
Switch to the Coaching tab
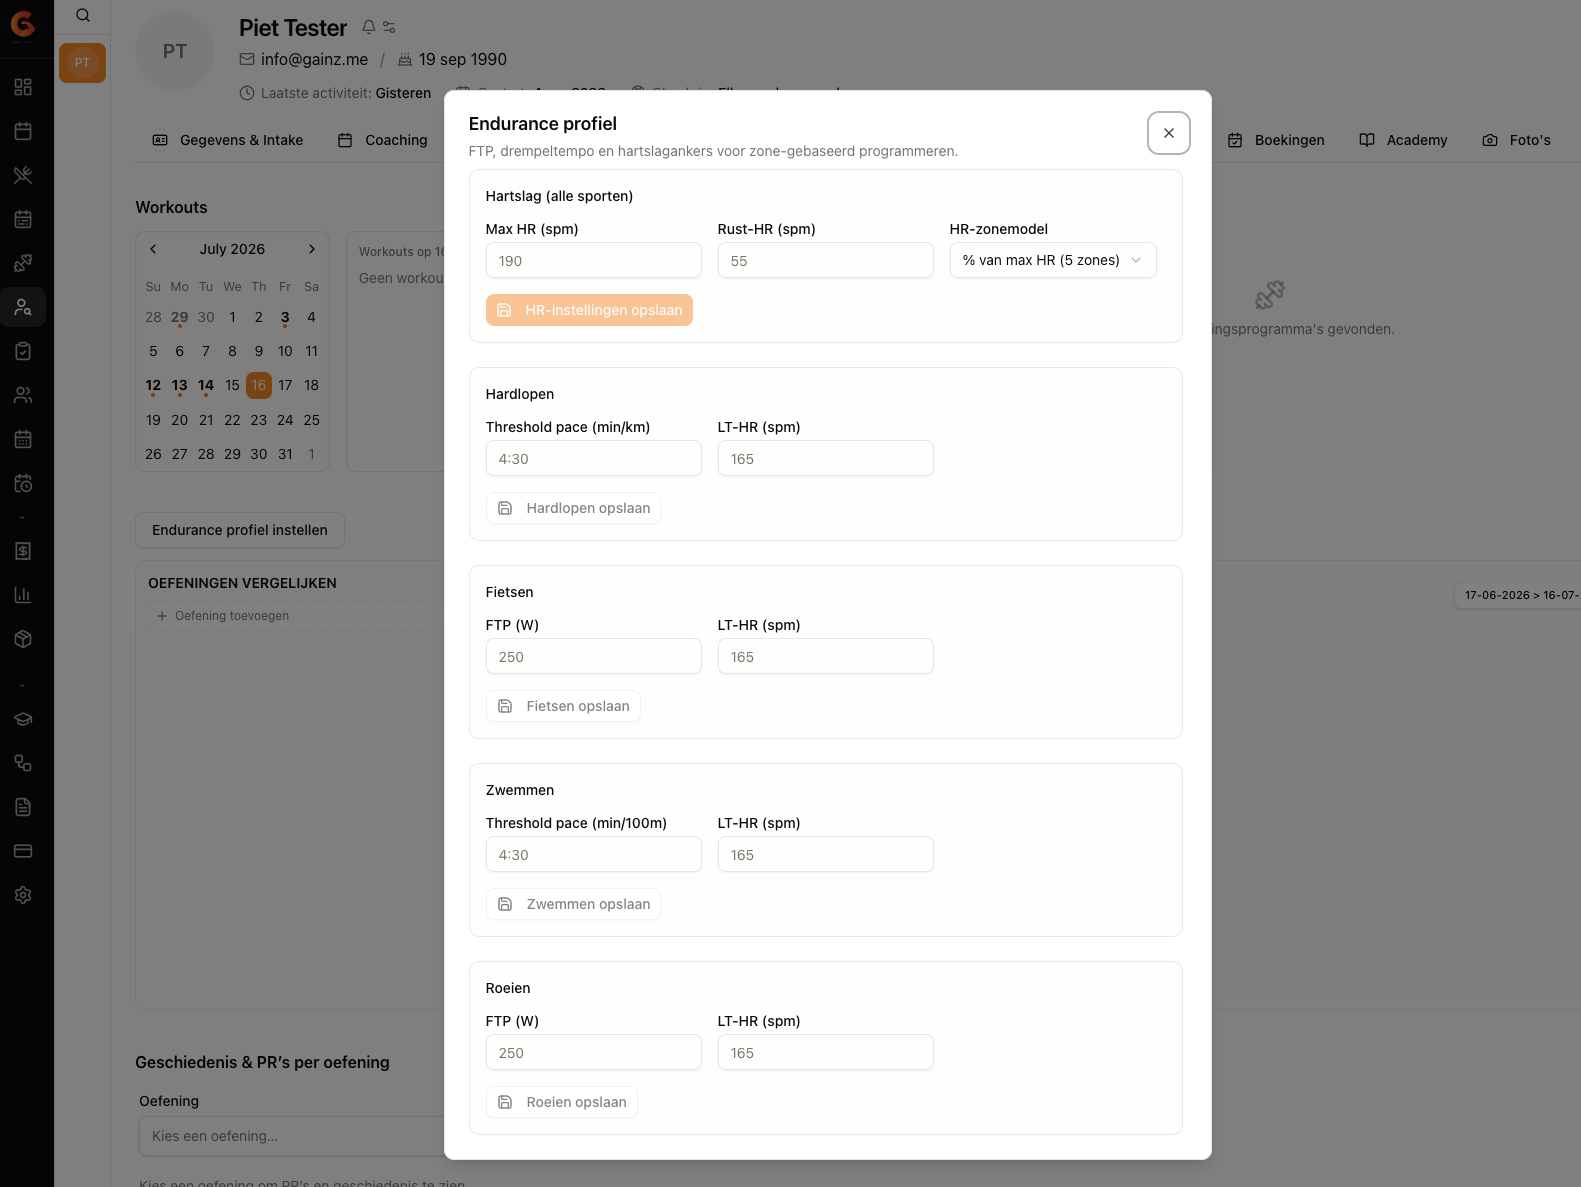click(383, 140)
